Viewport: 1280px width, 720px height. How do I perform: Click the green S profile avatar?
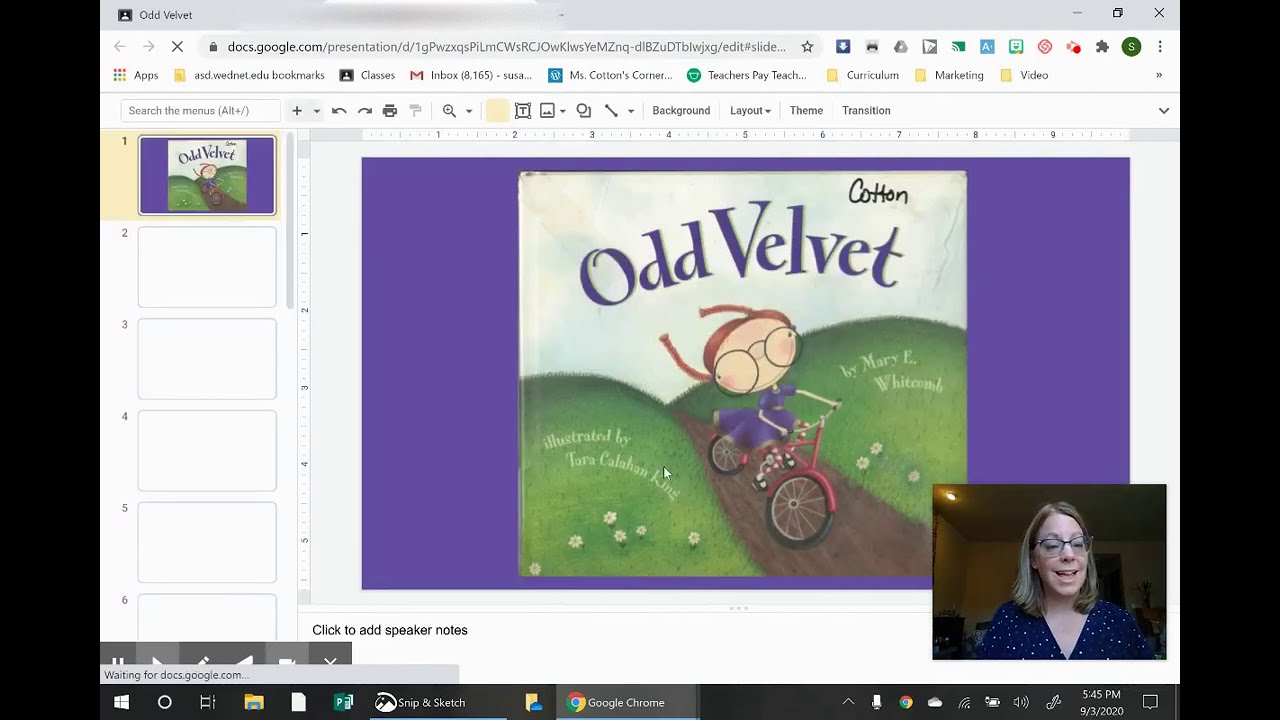[1131, 47]
